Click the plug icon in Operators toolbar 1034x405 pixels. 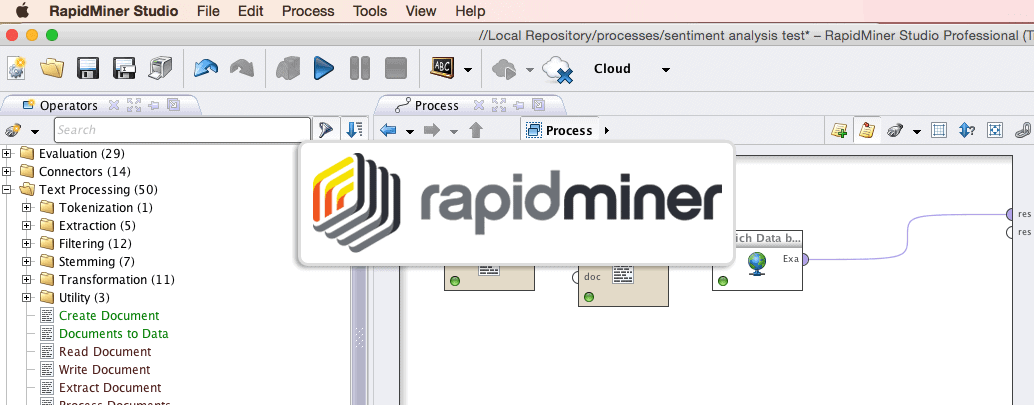pos(13,130)
